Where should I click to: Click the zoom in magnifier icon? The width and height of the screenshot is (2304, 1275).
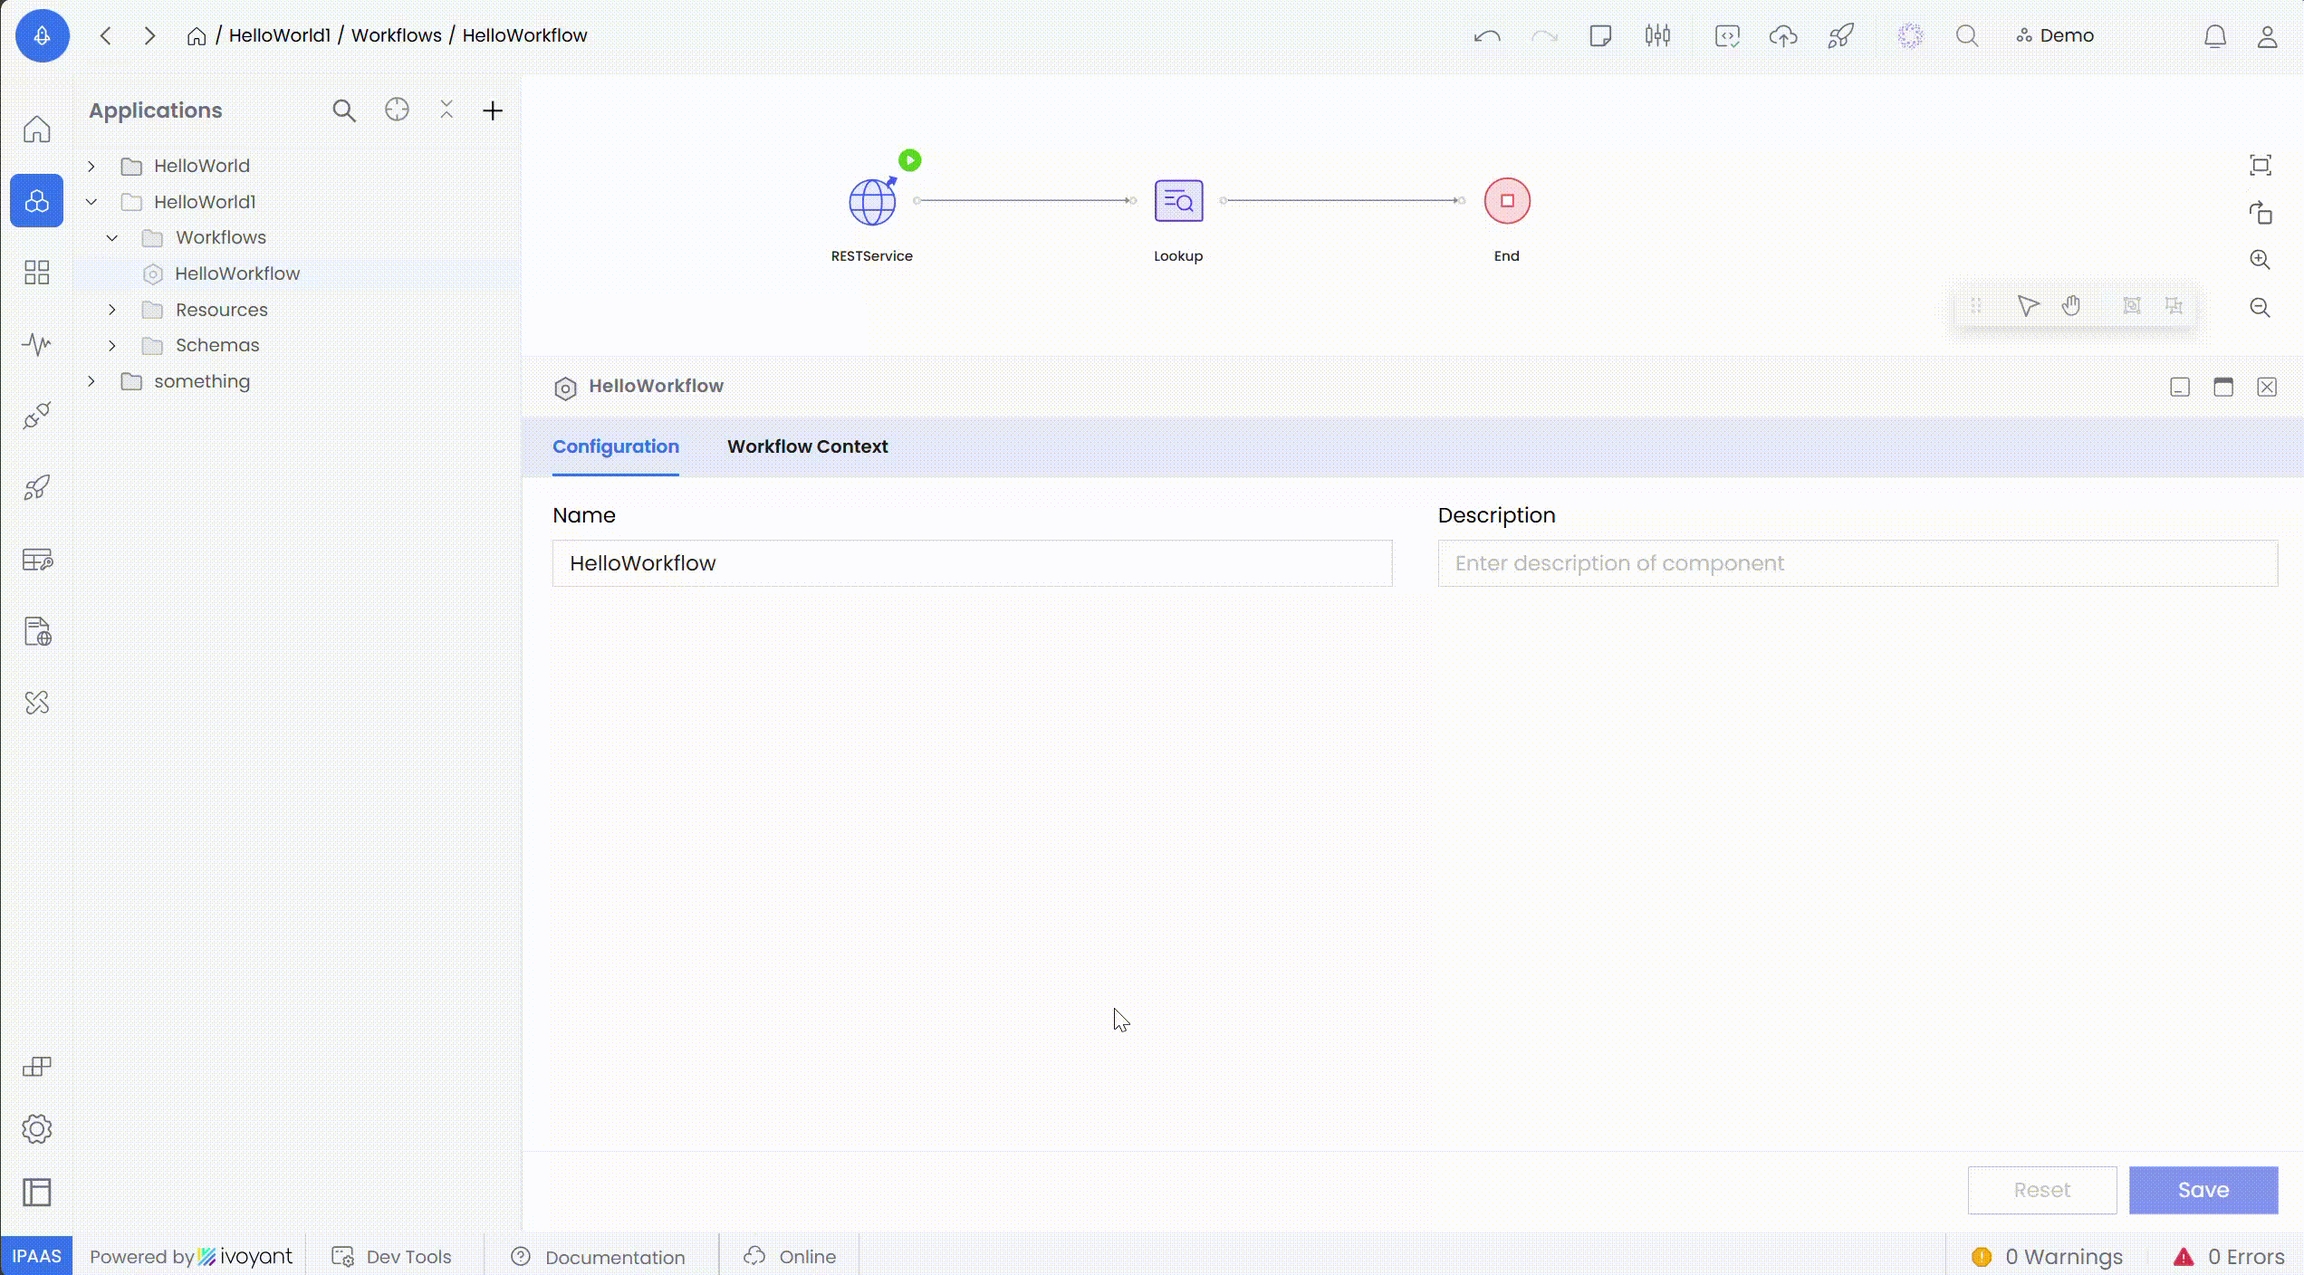pyautogui.click(x=2259, y=260)
